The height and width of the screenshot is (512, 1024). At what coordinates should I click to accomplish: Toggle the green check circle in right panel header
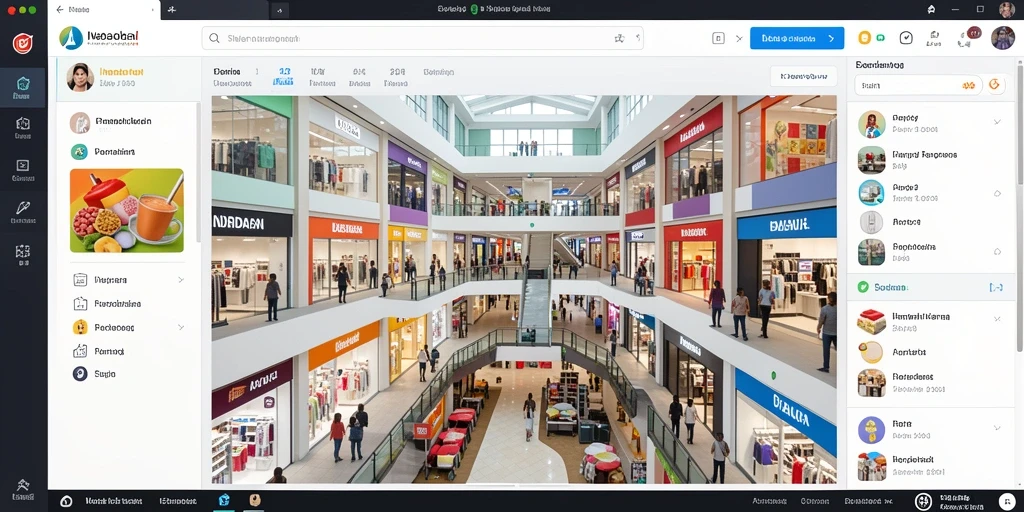click(x=863, y=287)
